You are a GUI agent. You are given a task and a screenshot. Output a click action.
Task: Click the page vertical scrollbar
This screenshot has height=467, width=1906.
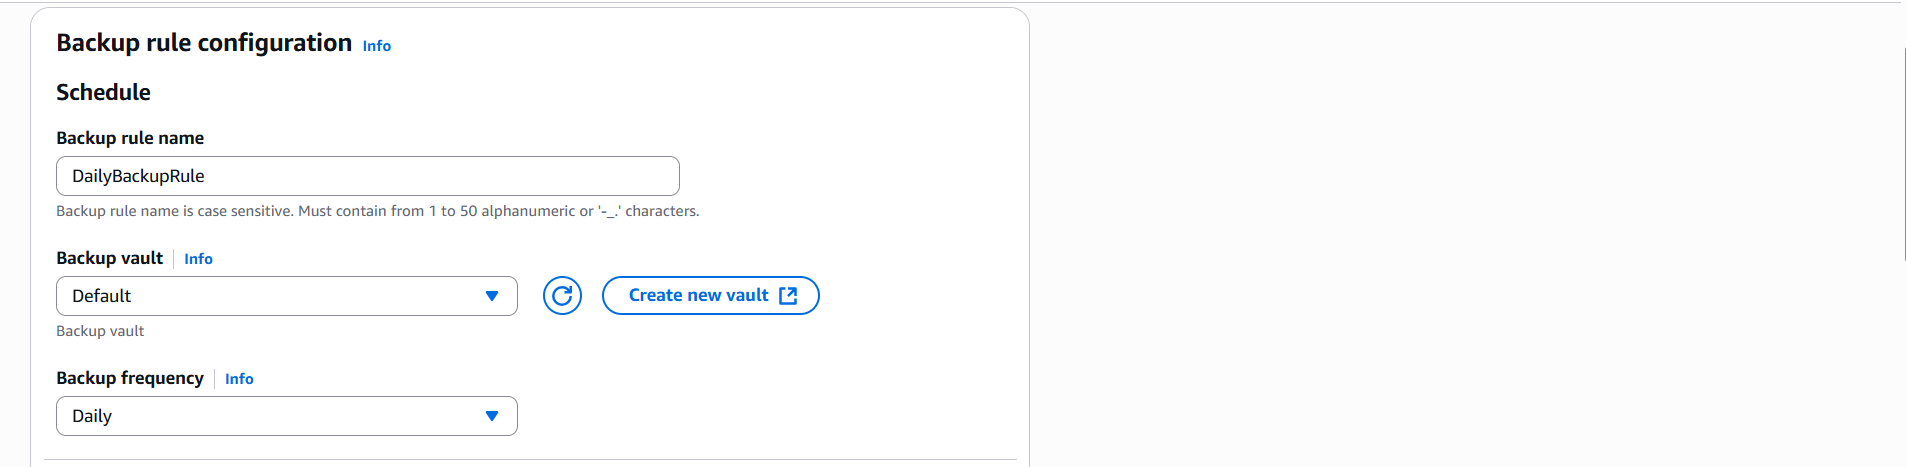tap(1904, 155)
